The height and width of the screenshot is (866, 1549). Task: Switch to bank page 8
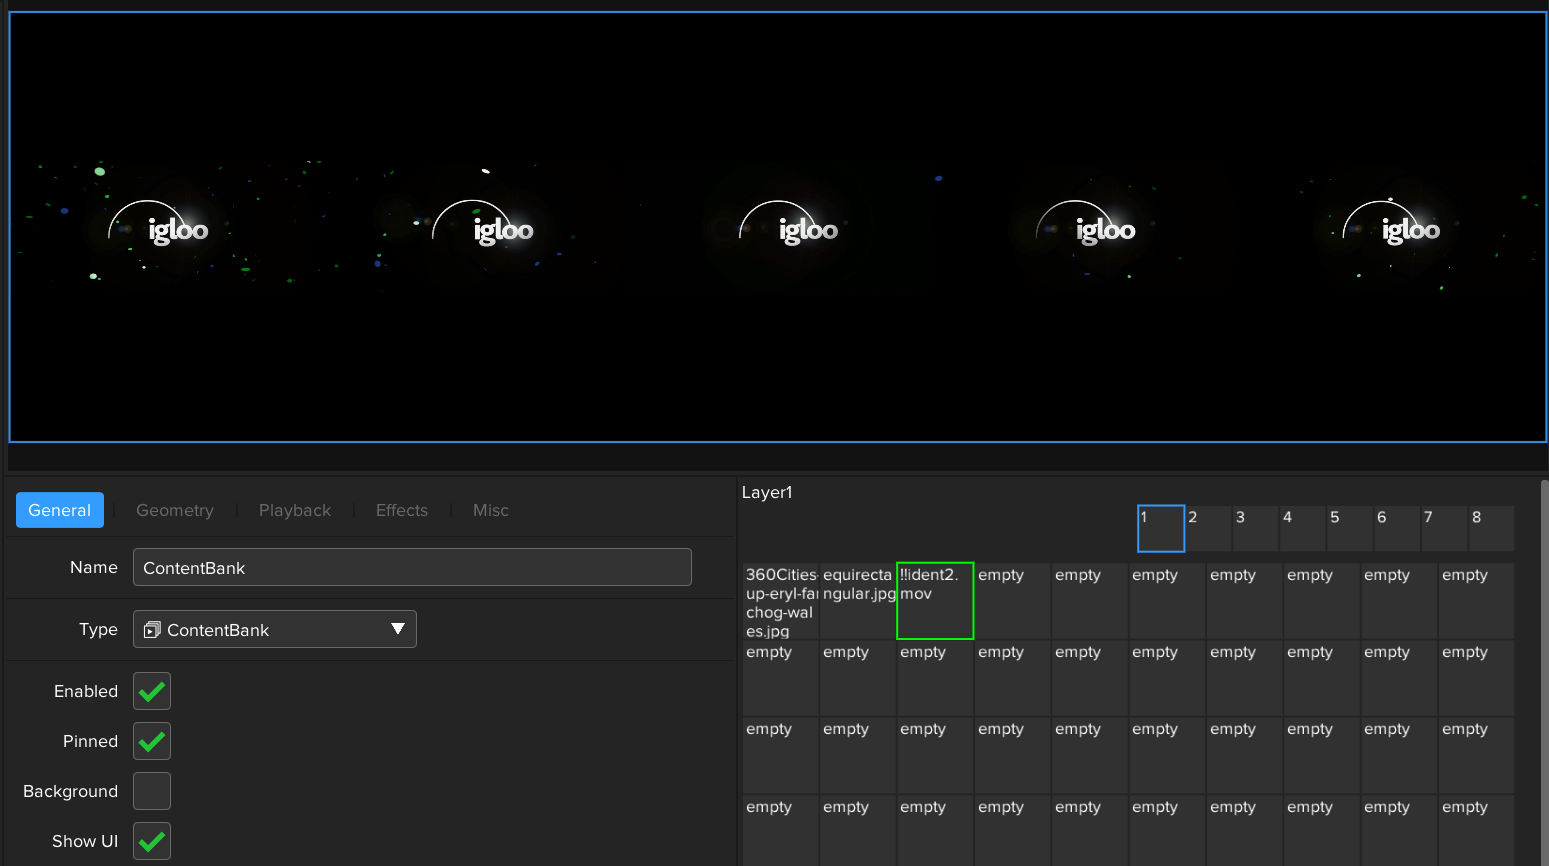(1492, 528)
